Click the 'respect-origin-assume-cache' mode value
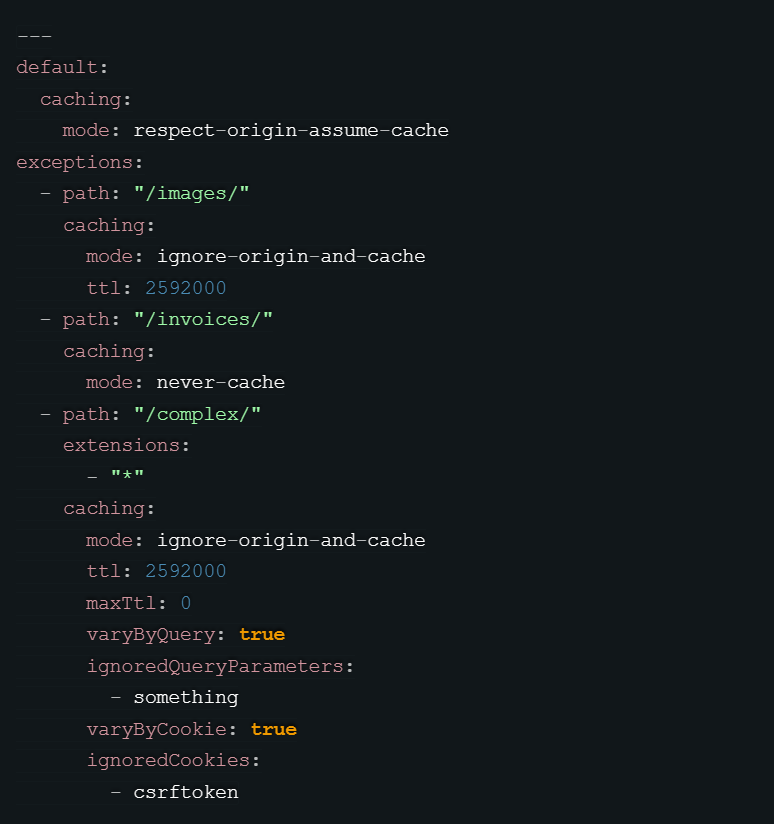This screenshot has width=774, height=824. click(x=291, y=130)
